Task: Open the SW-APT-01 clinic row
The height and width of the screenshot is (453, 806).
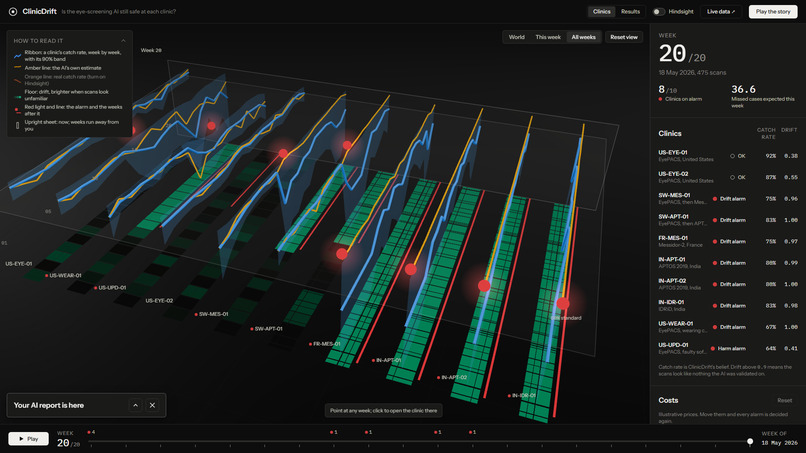Action: pyautogui.click(x=727, y=220)
